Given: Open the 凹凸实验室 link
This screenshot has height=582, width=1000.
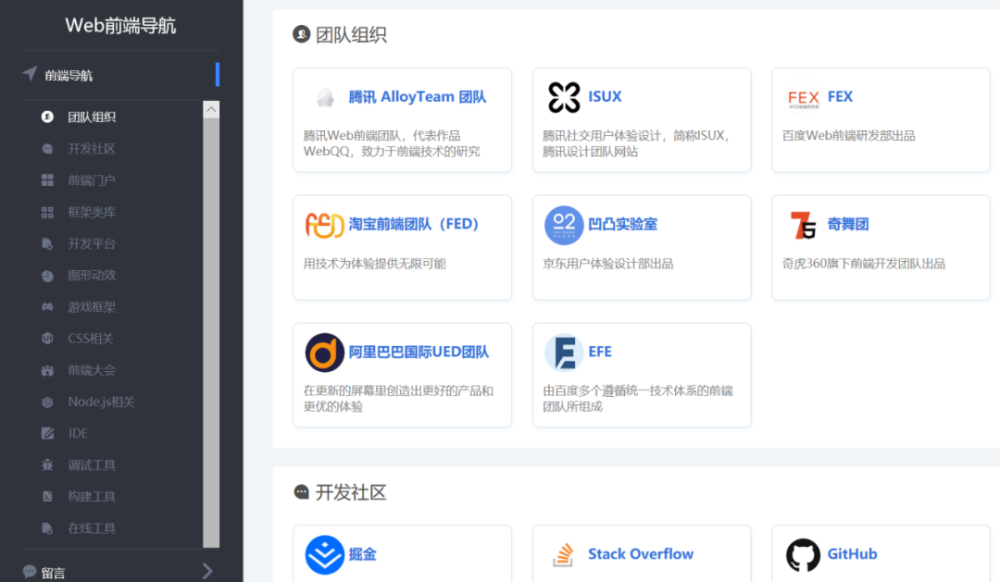Looking at the screenshot, I should click(622, 224).
